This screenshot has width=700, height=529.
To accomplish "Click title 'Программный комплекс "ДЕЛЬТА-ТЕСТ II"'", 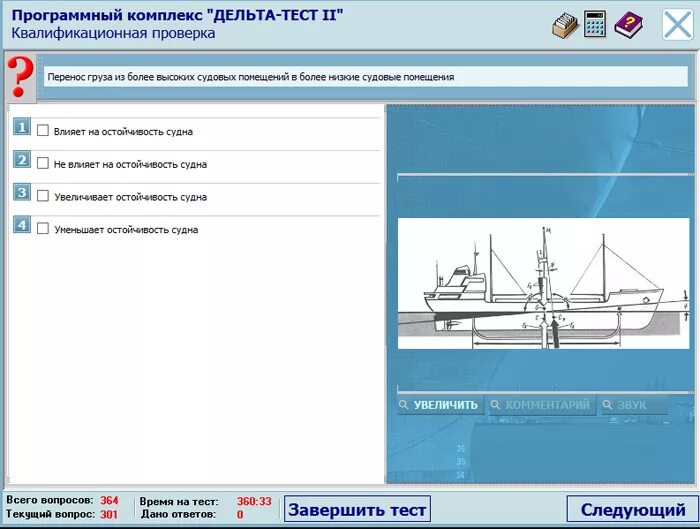I will (177, 15).
